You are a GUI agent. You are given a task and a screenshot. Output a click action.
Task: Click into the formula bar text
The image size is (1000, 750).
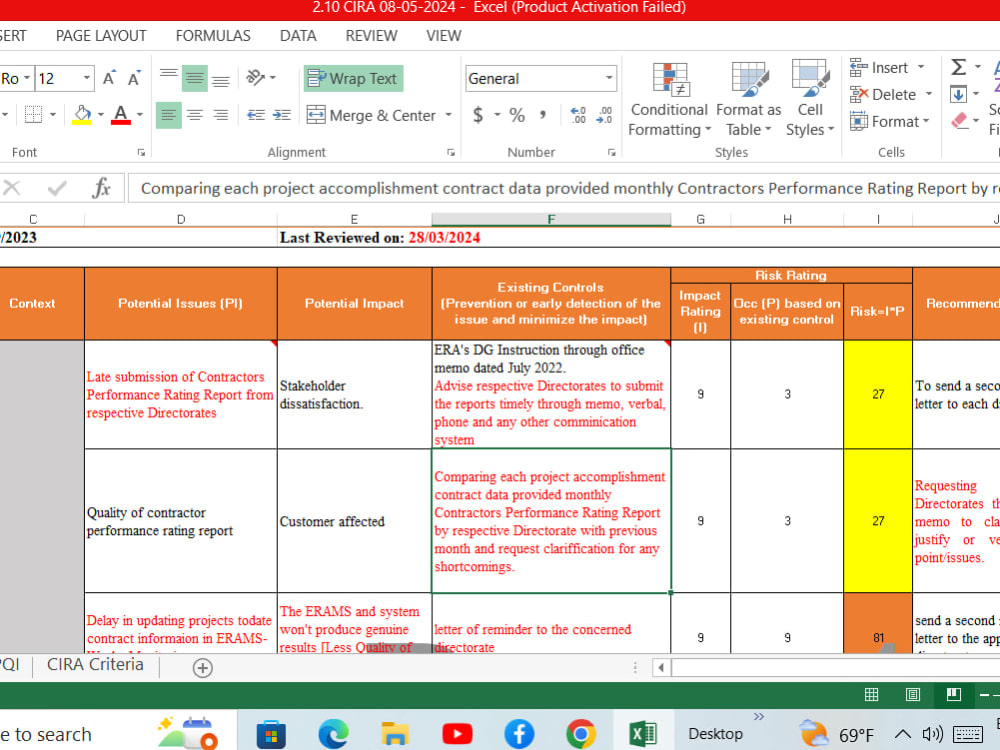pyautogui.click(x=564, y=189)
